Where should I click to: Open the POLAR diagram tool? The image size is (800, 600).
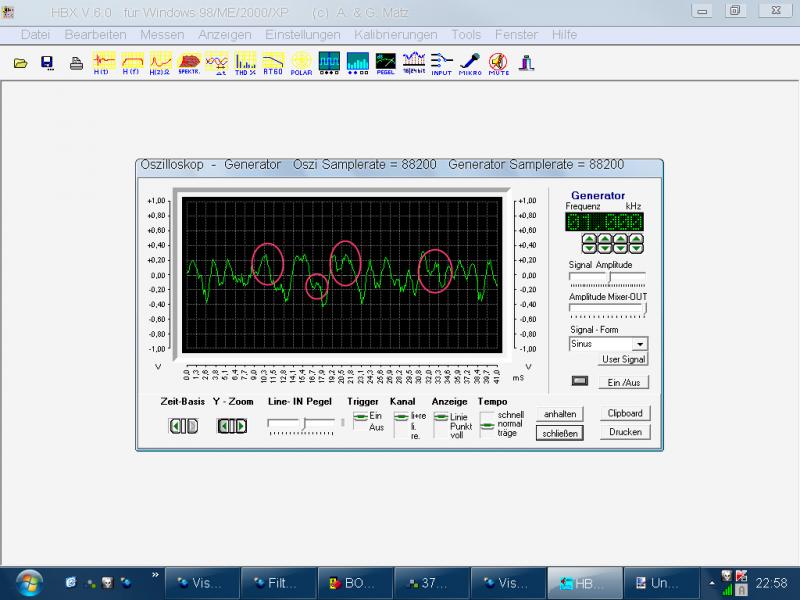[x=301, y=63]
